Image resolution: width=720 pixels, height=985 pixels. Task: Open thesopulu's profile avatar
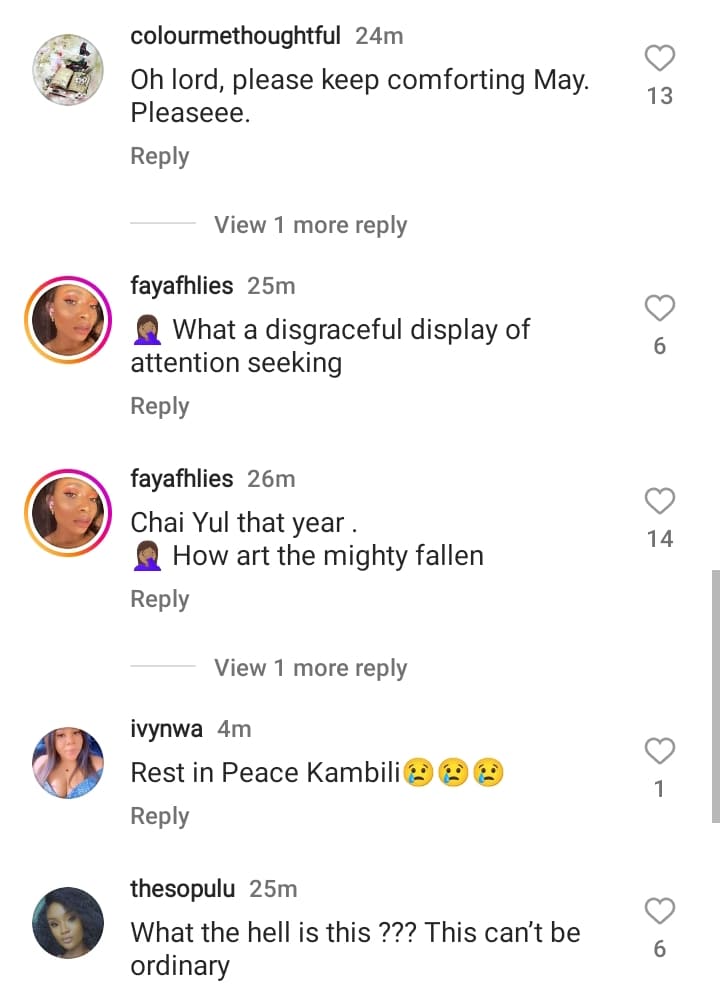click(68, 922)
